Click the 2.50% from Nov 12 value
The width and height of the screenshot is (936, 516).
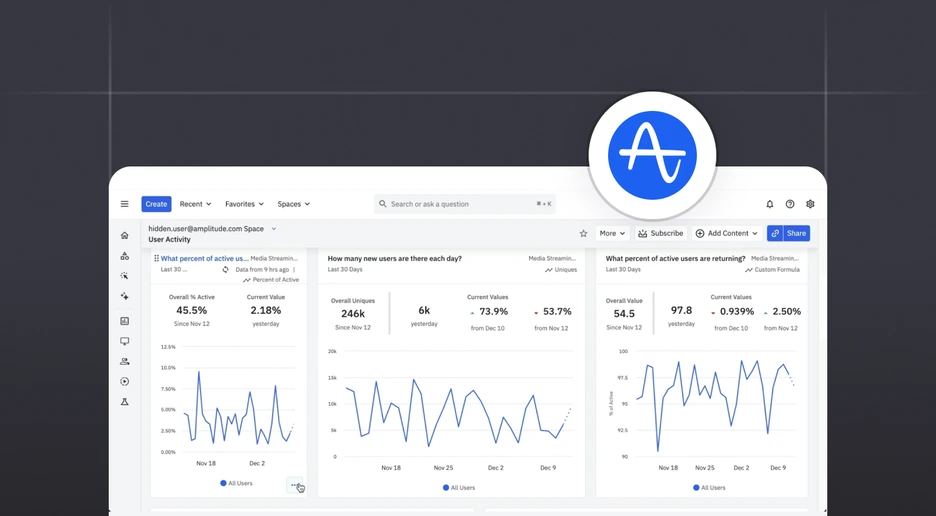(787, 312)
